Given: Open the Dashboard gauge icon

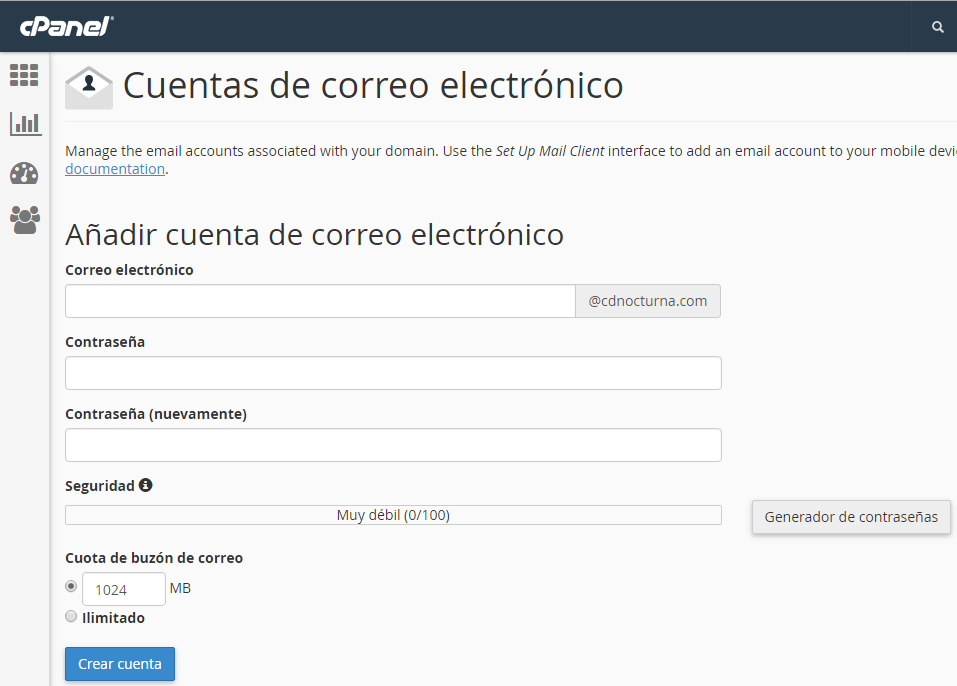Looking at the screenshot, I should 24,172.
